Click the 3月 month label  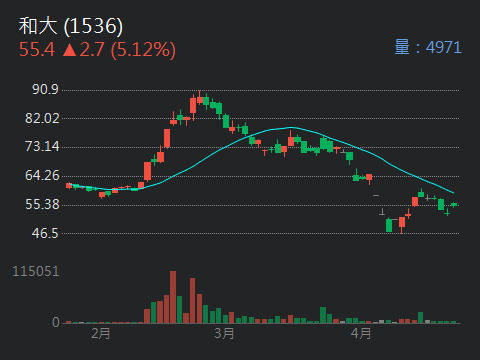pos(224,333)
